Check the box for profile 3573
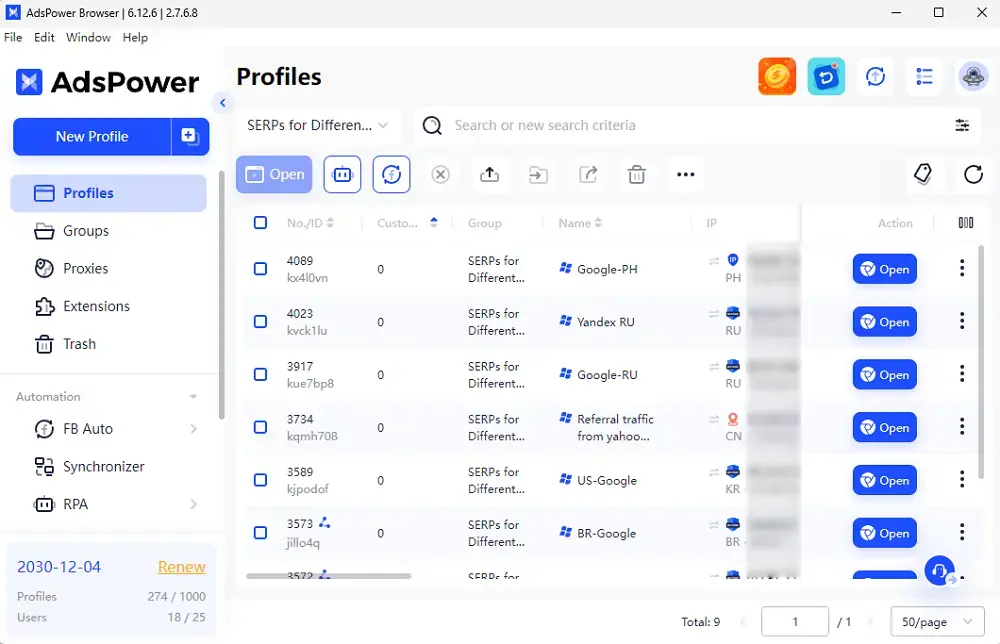The image size is (1000, 644). coord(260,532)
